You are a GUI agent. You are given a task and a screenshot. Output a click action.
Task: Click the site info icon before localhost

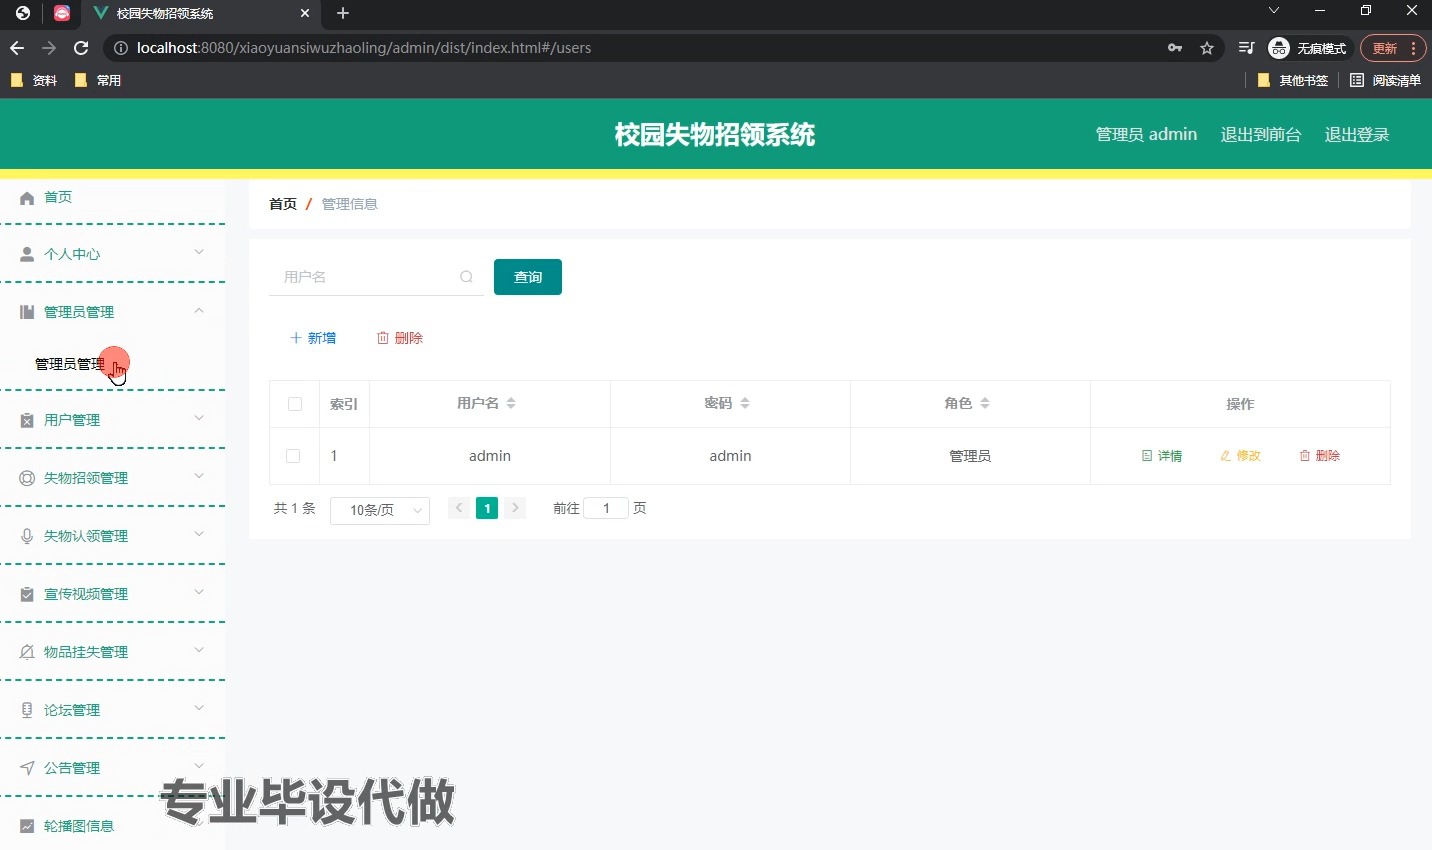tap(121, 48)
